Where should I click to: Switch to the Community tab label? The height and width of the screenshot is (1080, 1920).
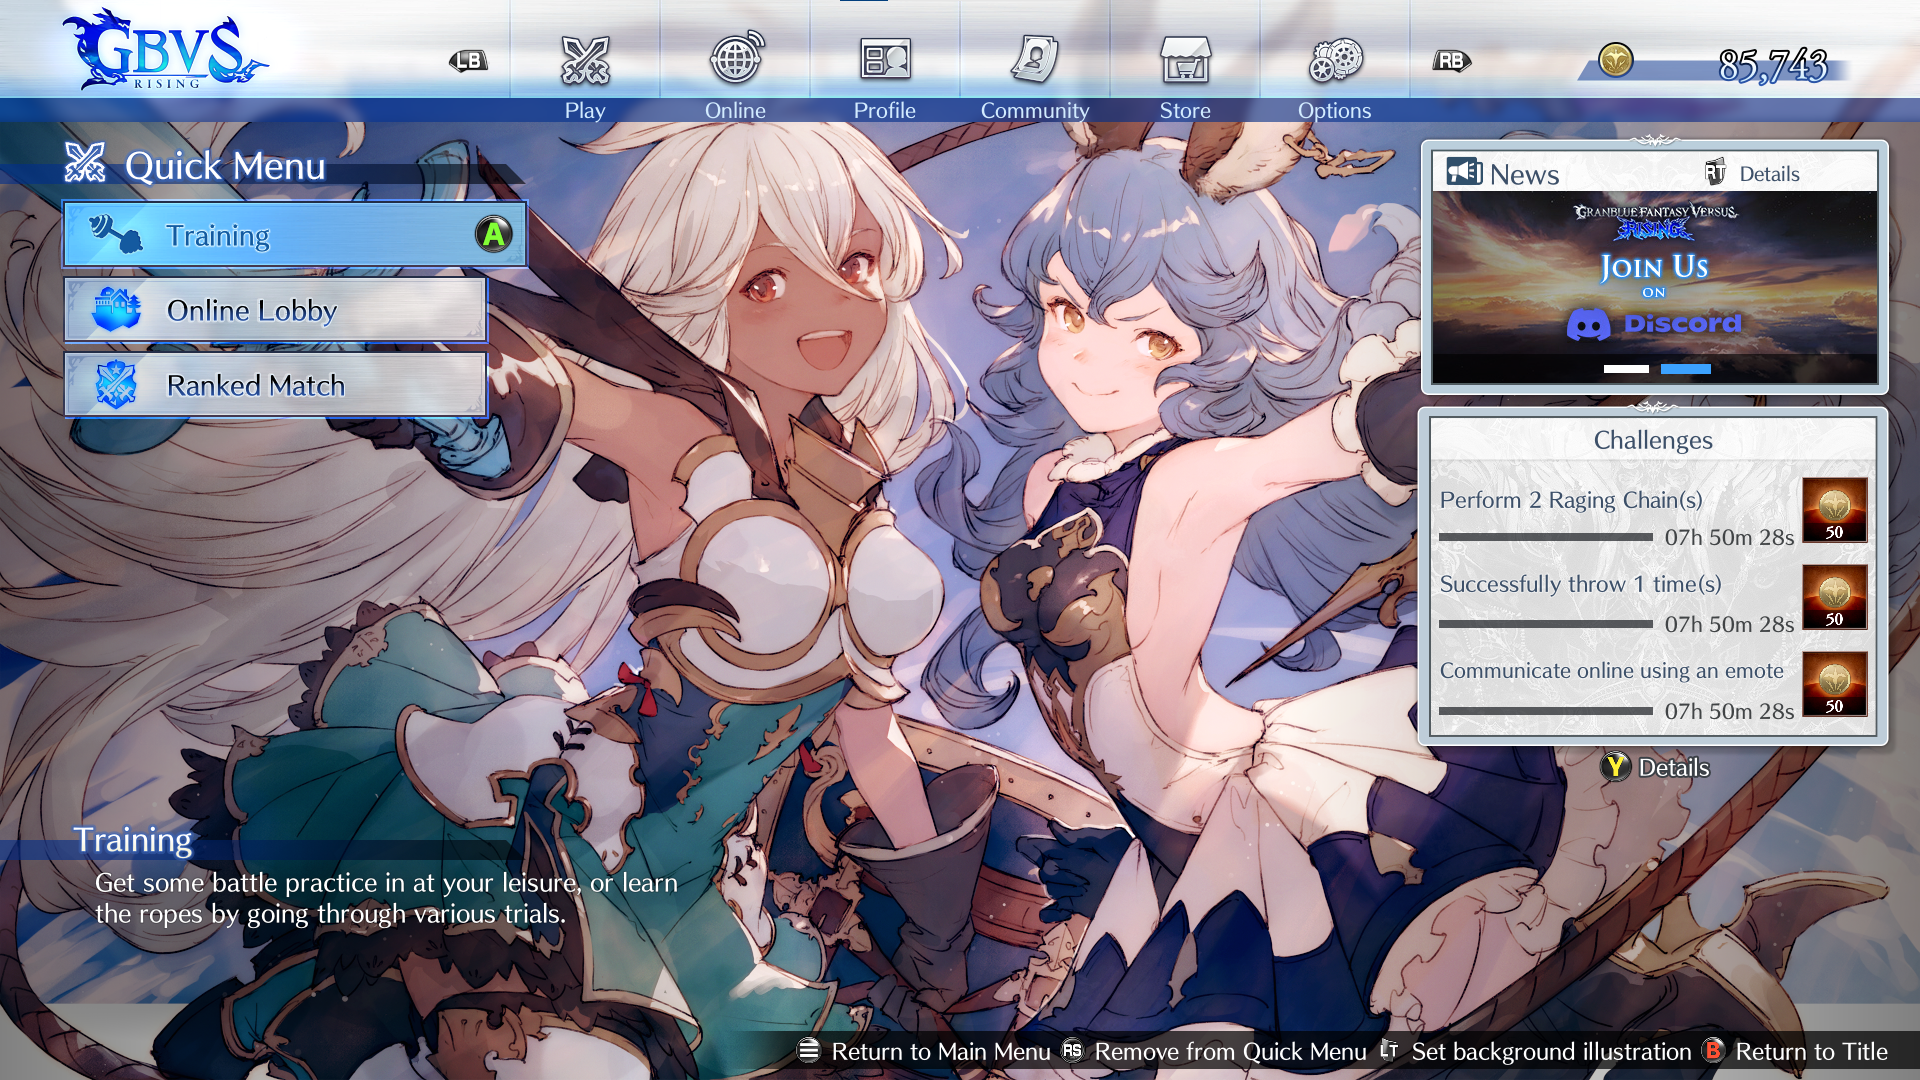(x=1035, y=110)
